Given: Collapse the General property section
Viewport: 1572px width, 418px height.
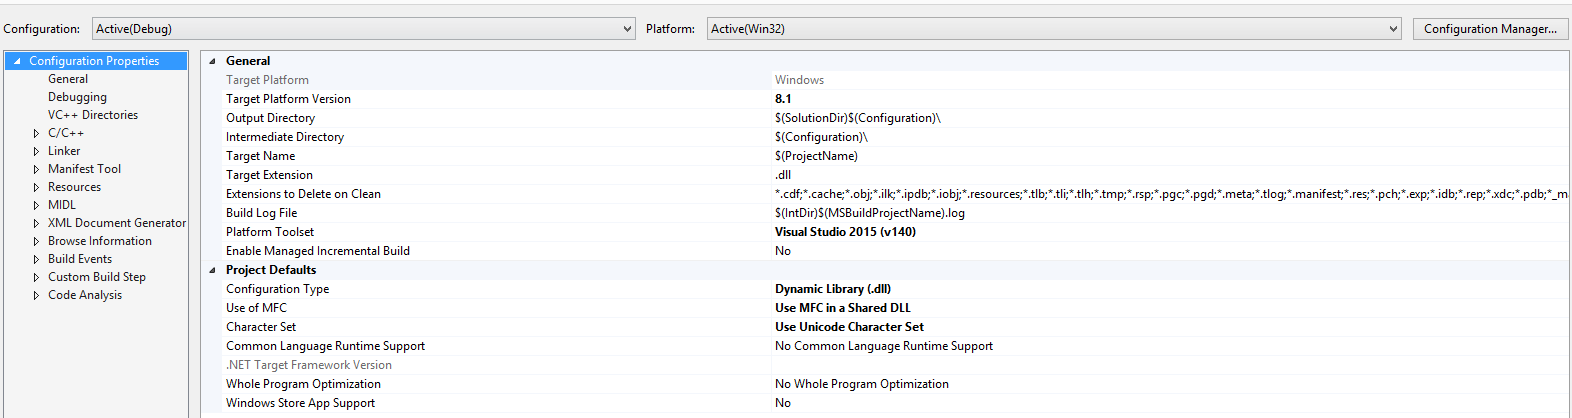Looking at the screenshot, I should pyautogui.click(x=212, y=61).
